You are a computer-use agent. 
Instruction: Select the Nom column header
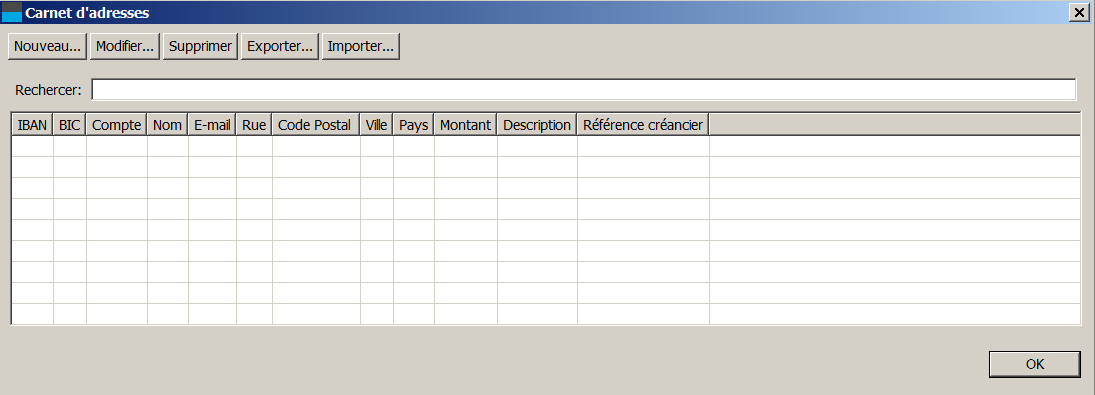[x=168, y=125]
